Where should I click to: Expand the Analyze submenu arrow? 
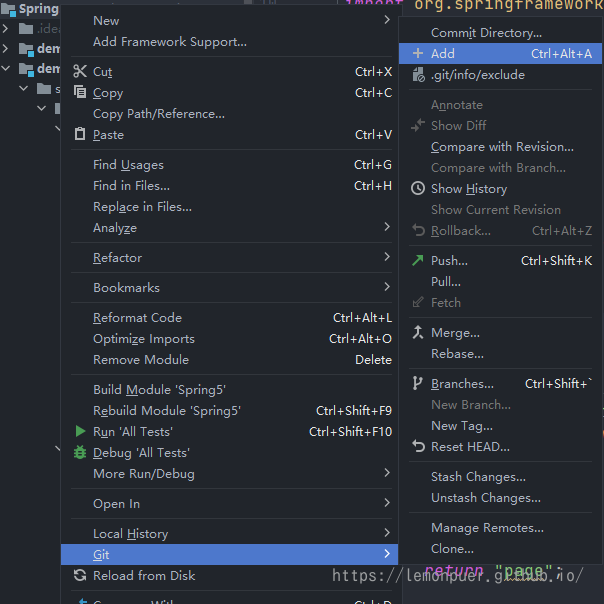click(387, 227)
